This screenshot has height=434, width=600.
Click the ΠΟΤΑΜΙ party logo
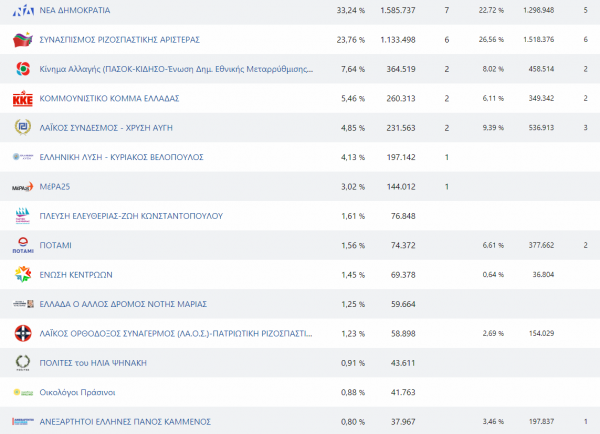22,245
